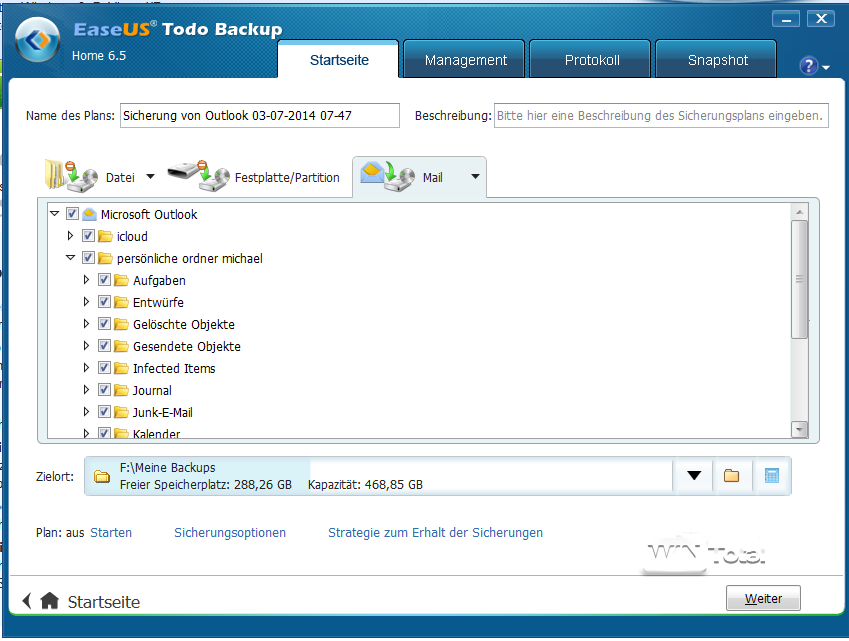Click the Gelöschte Objekte folder icon
This screenshot has height=641, width=849.
[x=121, y=324]
